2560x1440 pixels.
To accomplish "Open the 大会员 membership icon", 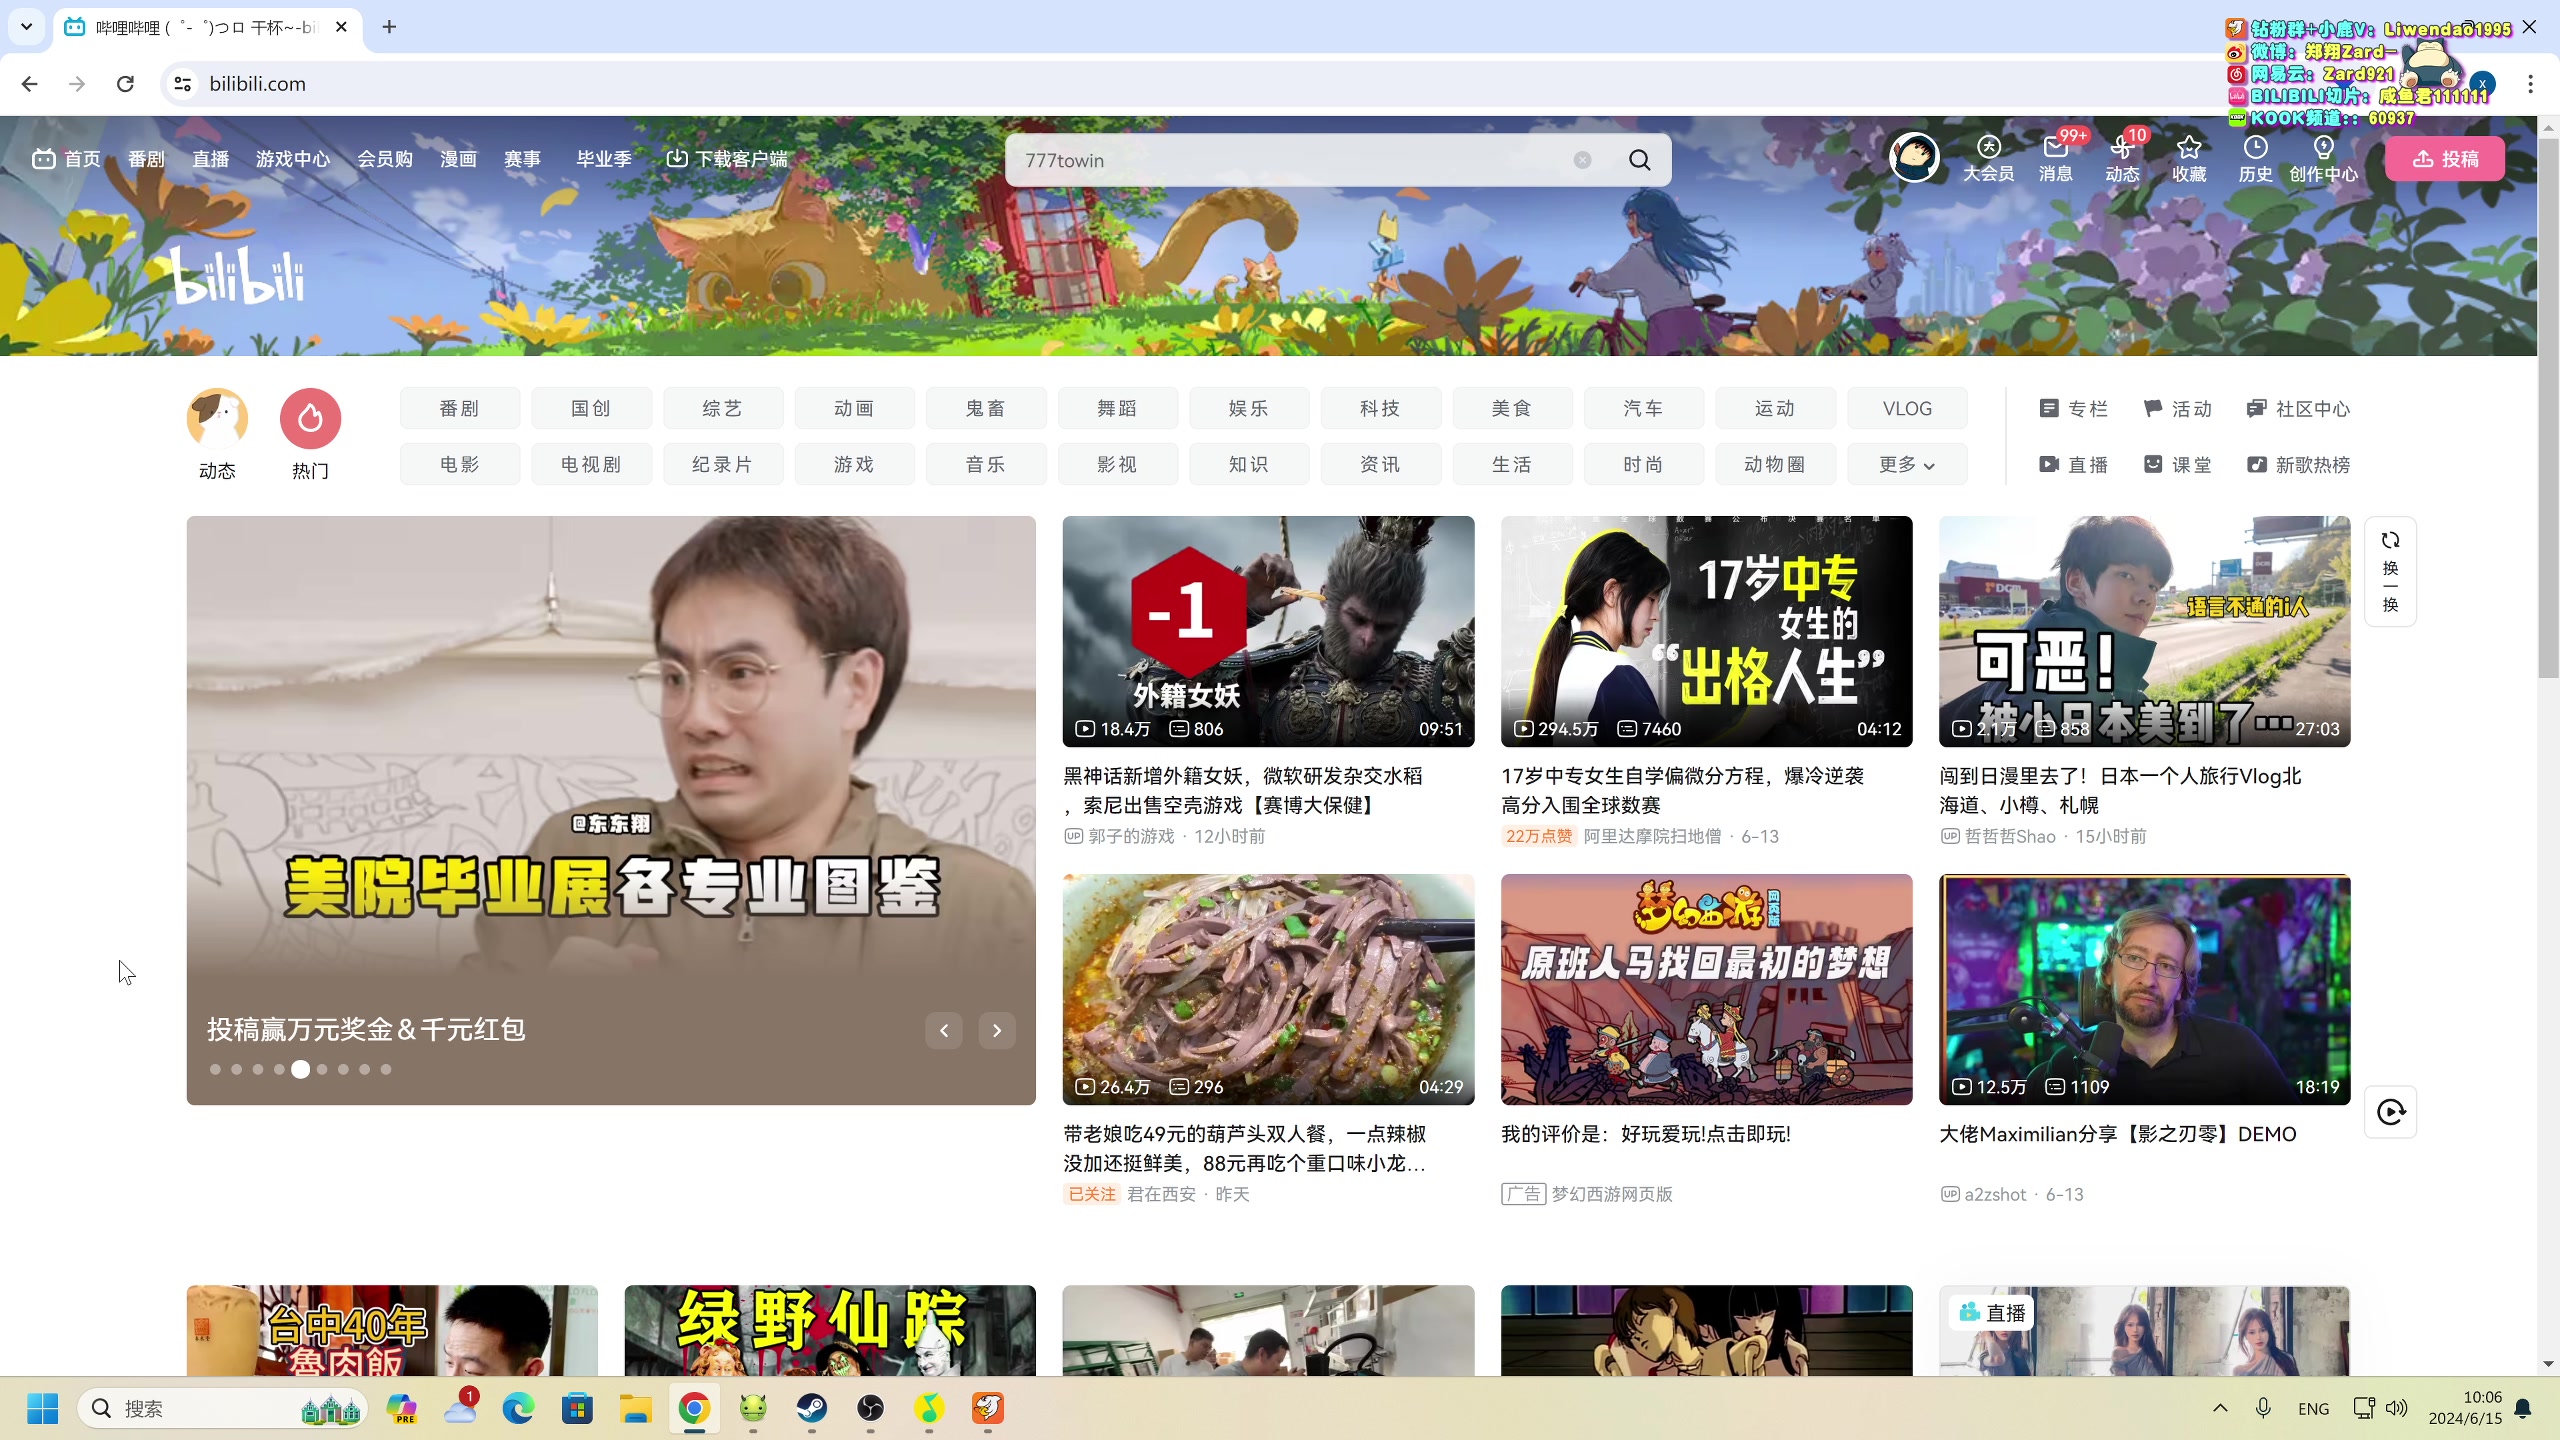I will 1988,159.
